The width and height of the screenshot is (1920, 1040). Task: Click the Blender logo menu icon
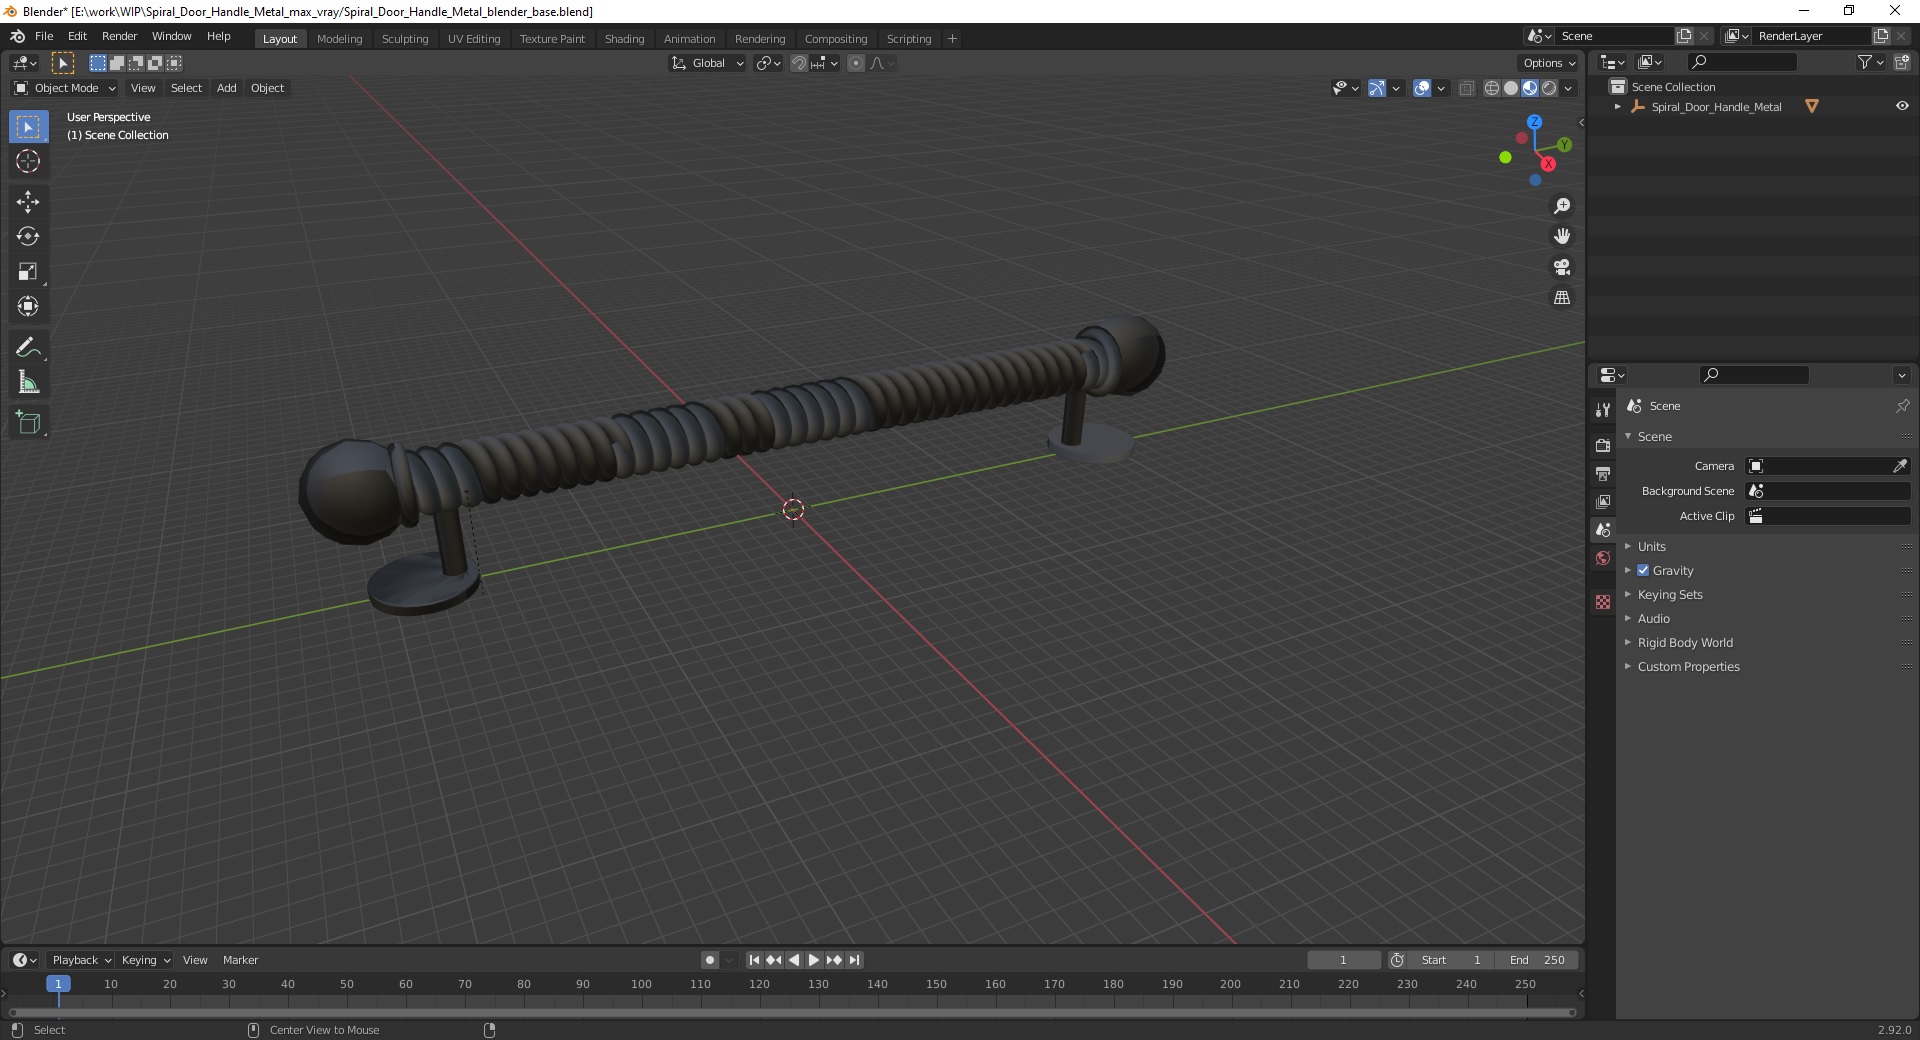coord(17,36)
